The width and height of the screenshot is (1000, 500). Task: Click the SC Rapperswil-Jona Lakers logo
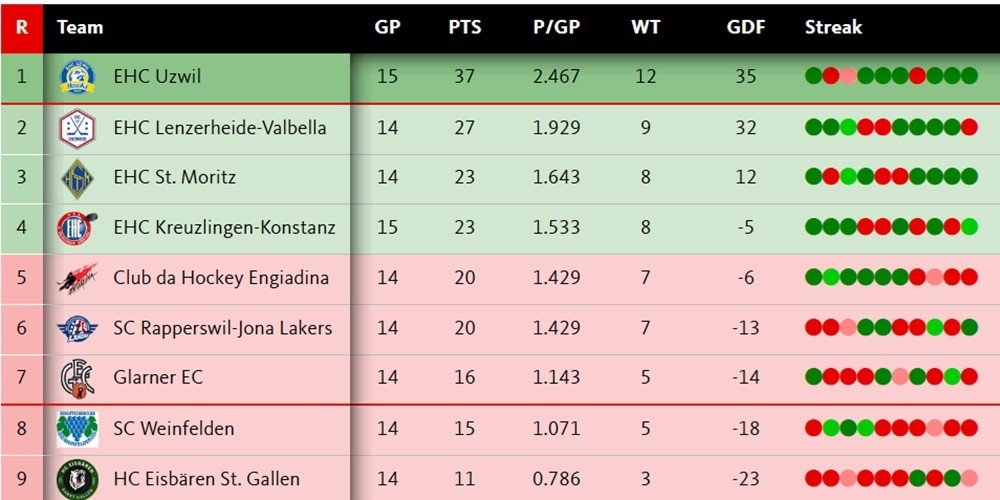(77, 328)
